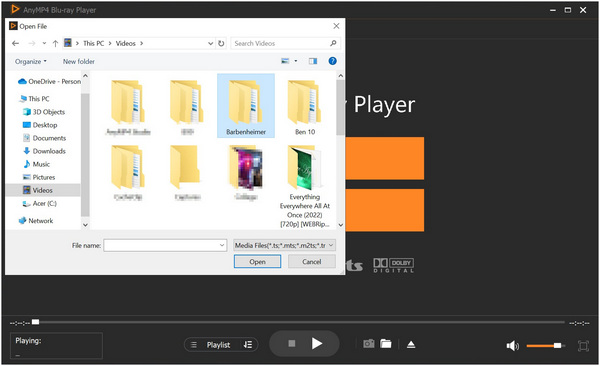Toggle fullscreen mode icon
600x366 pixels.
click(x=583, y=346)
